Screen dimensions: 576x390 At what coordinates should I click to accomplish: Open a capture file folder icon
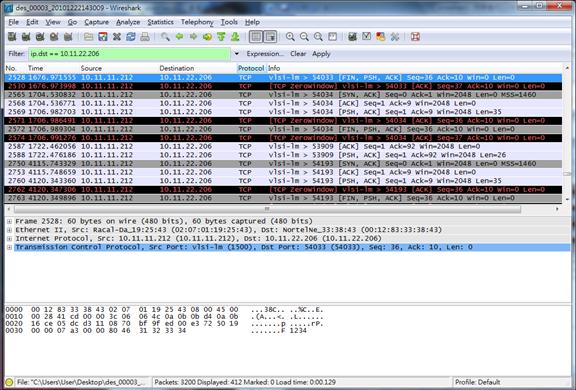[x=89, y=37]
